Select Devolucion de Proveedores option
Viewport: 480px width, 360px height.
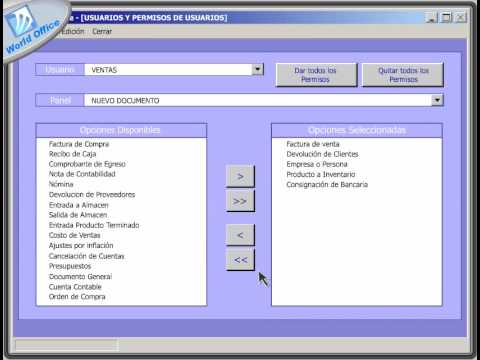(92, 194)
